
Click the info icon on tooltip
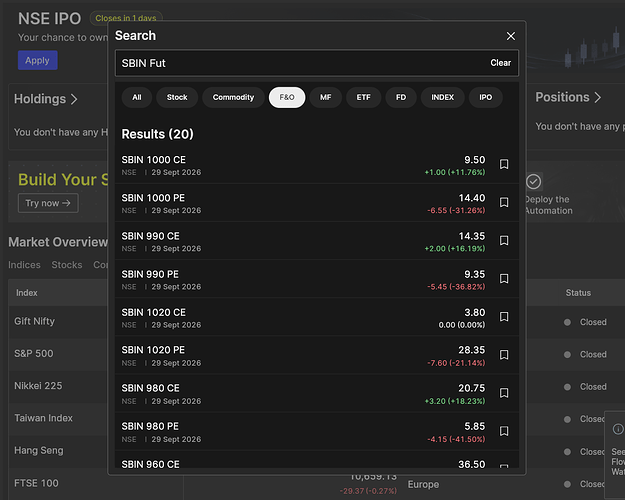coord(618,429)
